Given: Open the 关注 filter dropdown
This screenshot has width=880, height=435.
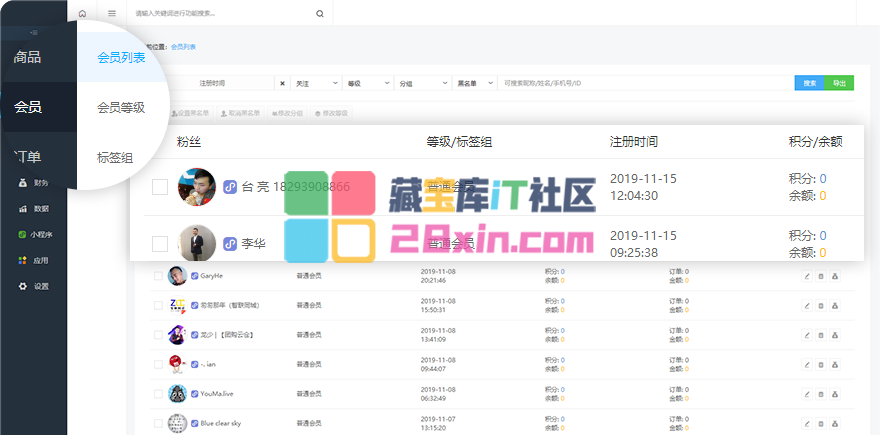Looking at the screenshot, I should click(317, 83).
